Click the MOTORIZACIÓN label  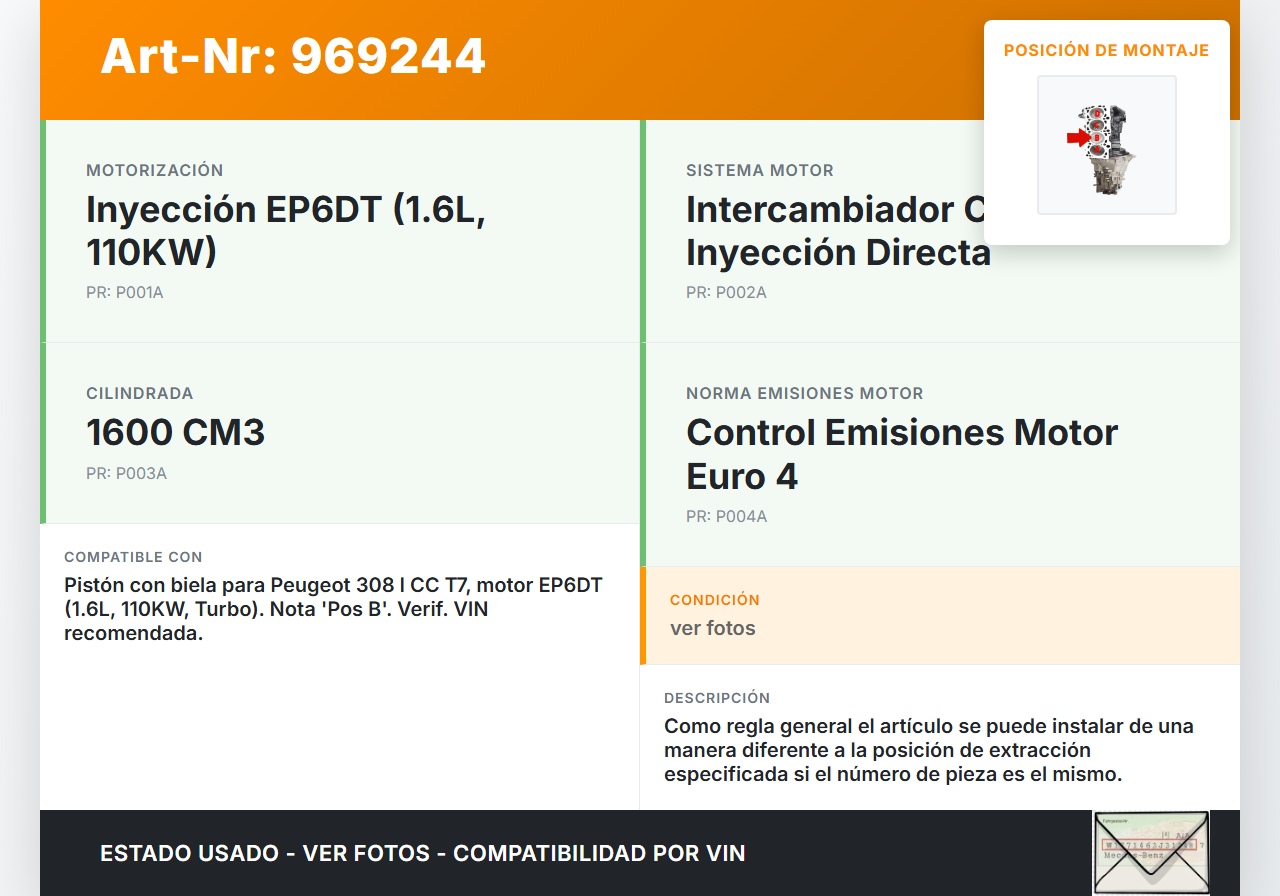(155, 170)
